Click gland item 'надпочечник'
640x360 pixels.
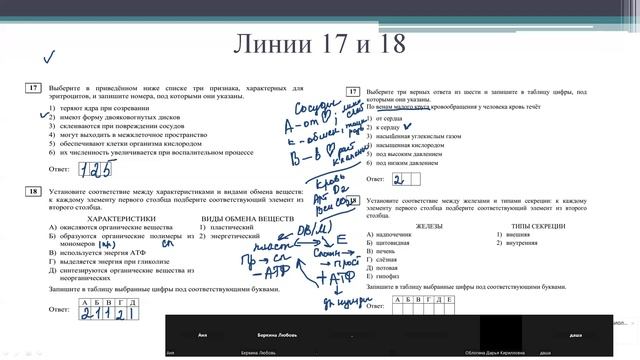(x=393, y=235)
